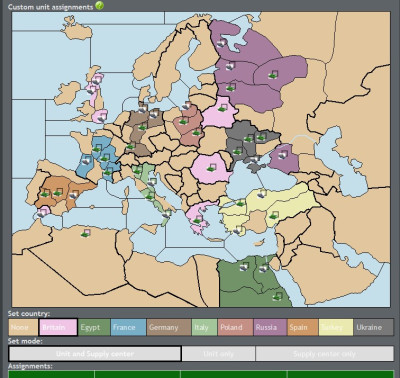Click the army icon on tan North Africa coast

pos(86,234)
